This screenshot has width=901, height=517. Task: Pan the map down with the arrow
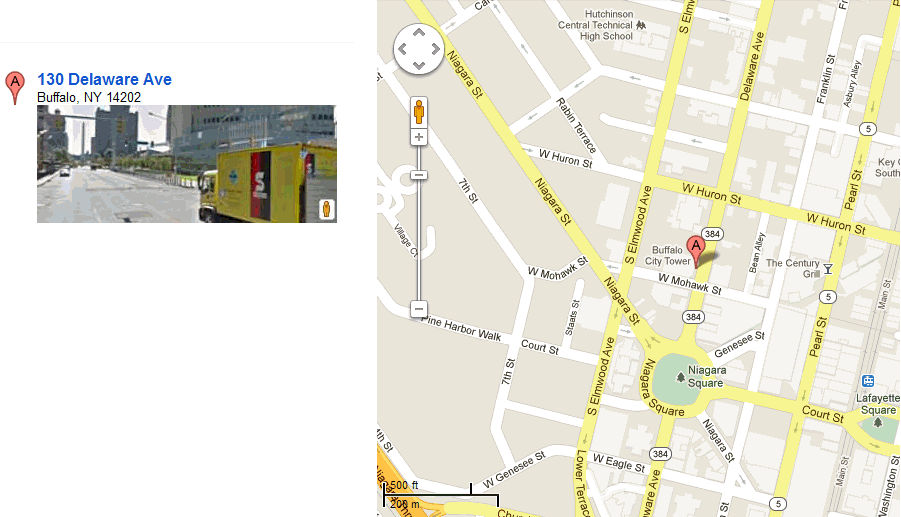click(419, 65)
